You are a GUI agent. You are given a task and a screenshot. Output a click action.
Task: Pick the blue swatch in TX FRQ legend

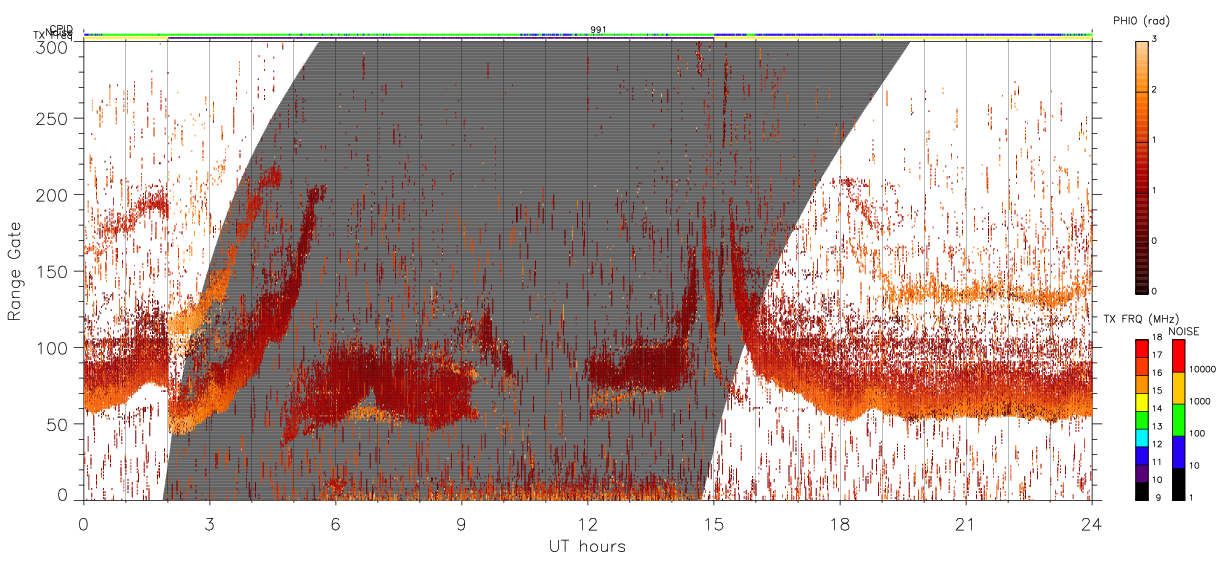pyautogui.click(x=1142, y=456)
